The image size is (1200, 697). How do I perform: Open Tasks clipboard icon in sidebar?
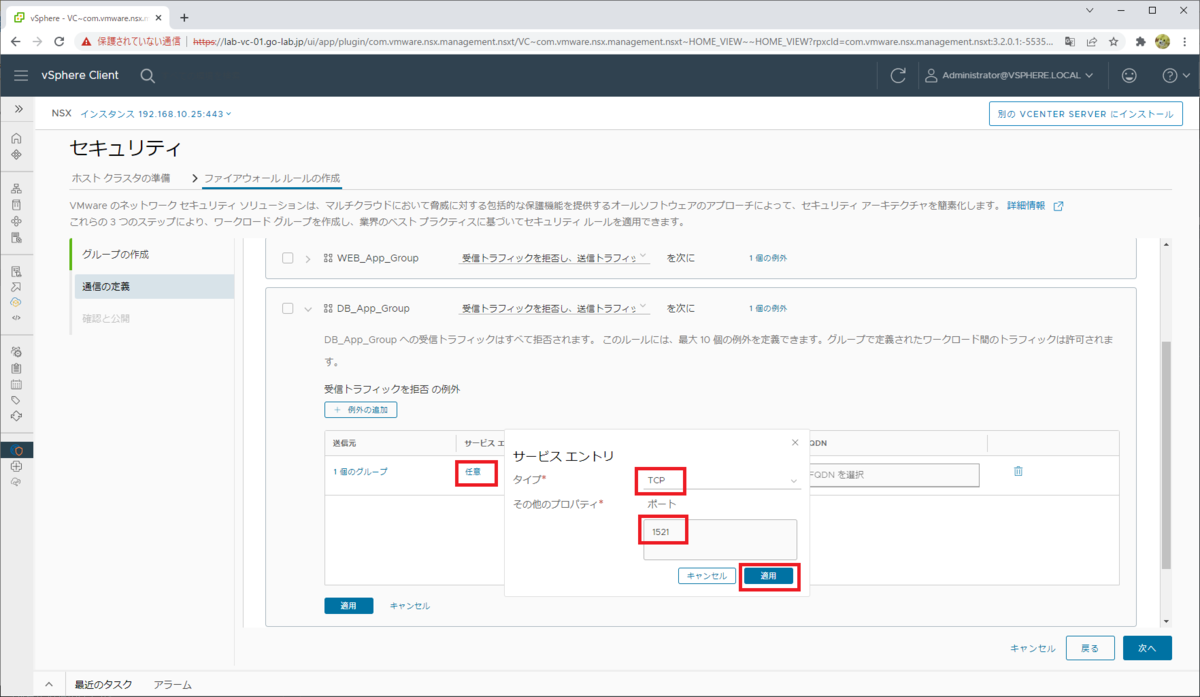(16, 368)
